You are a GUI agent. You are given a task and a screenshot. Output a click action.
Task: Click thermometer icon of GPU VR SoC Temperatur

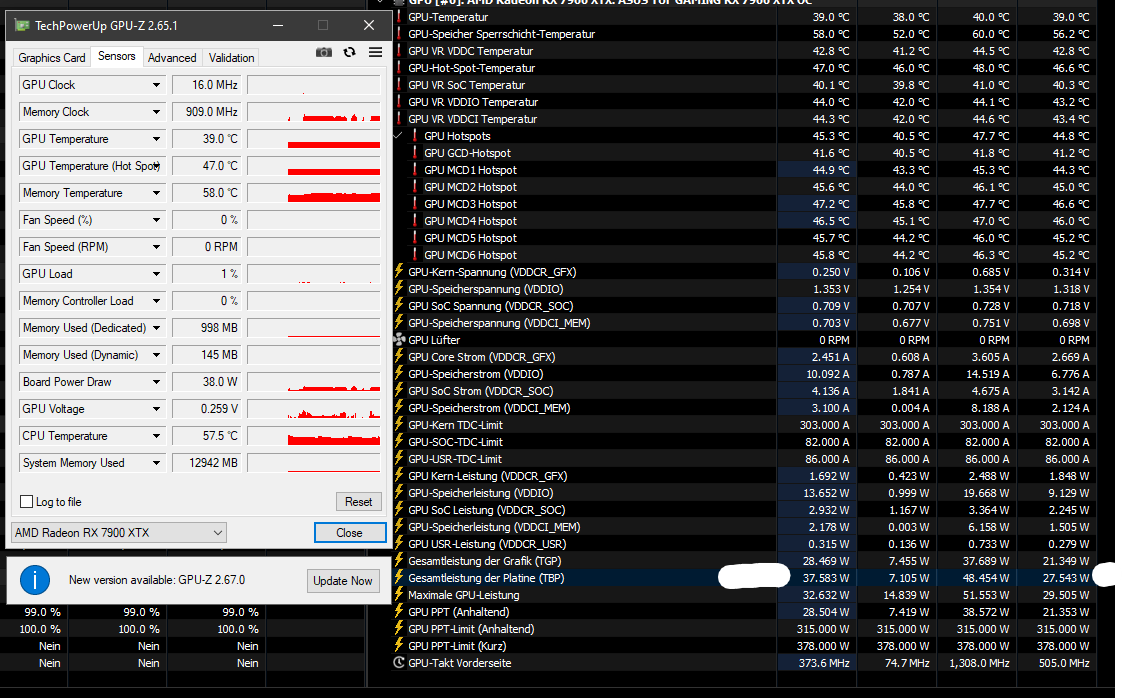tap(399, 85)
